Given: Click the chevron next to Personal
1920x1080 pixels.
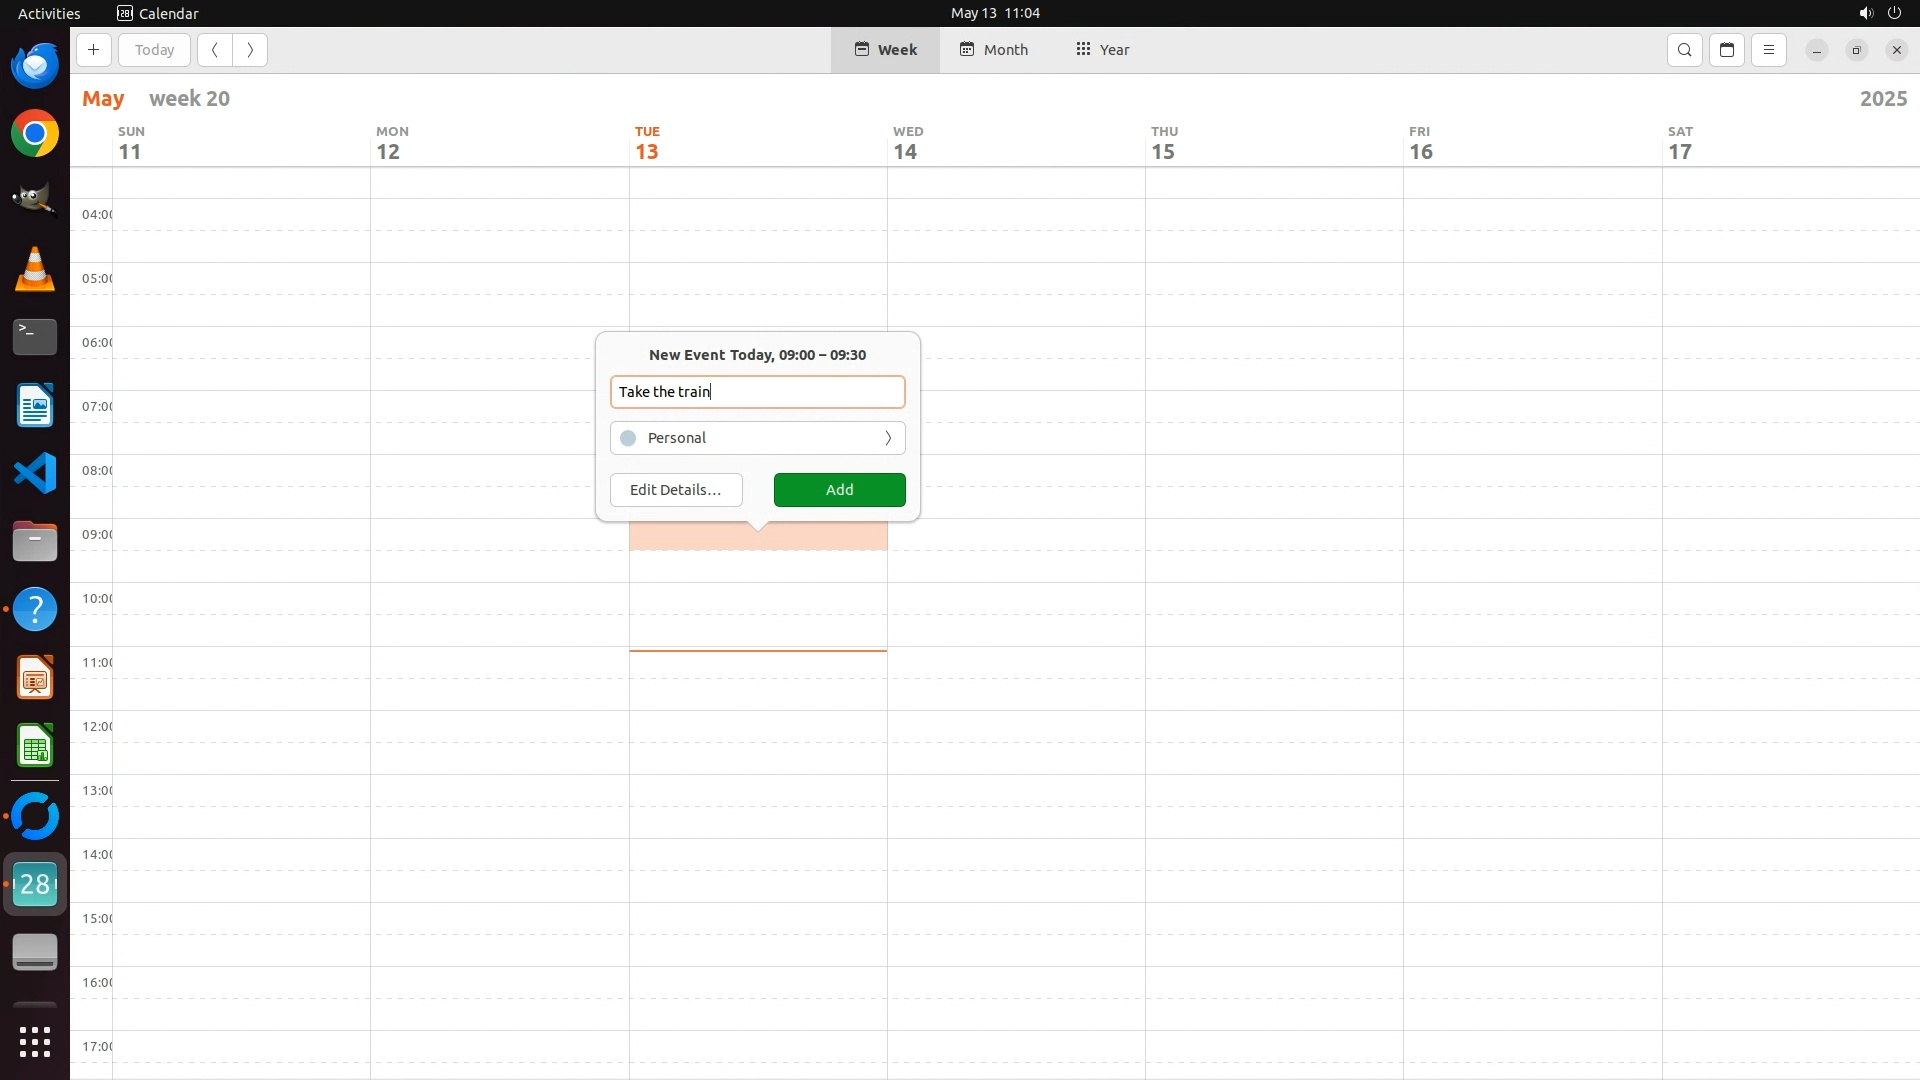Looking at the screenshot, I should 887,438.
